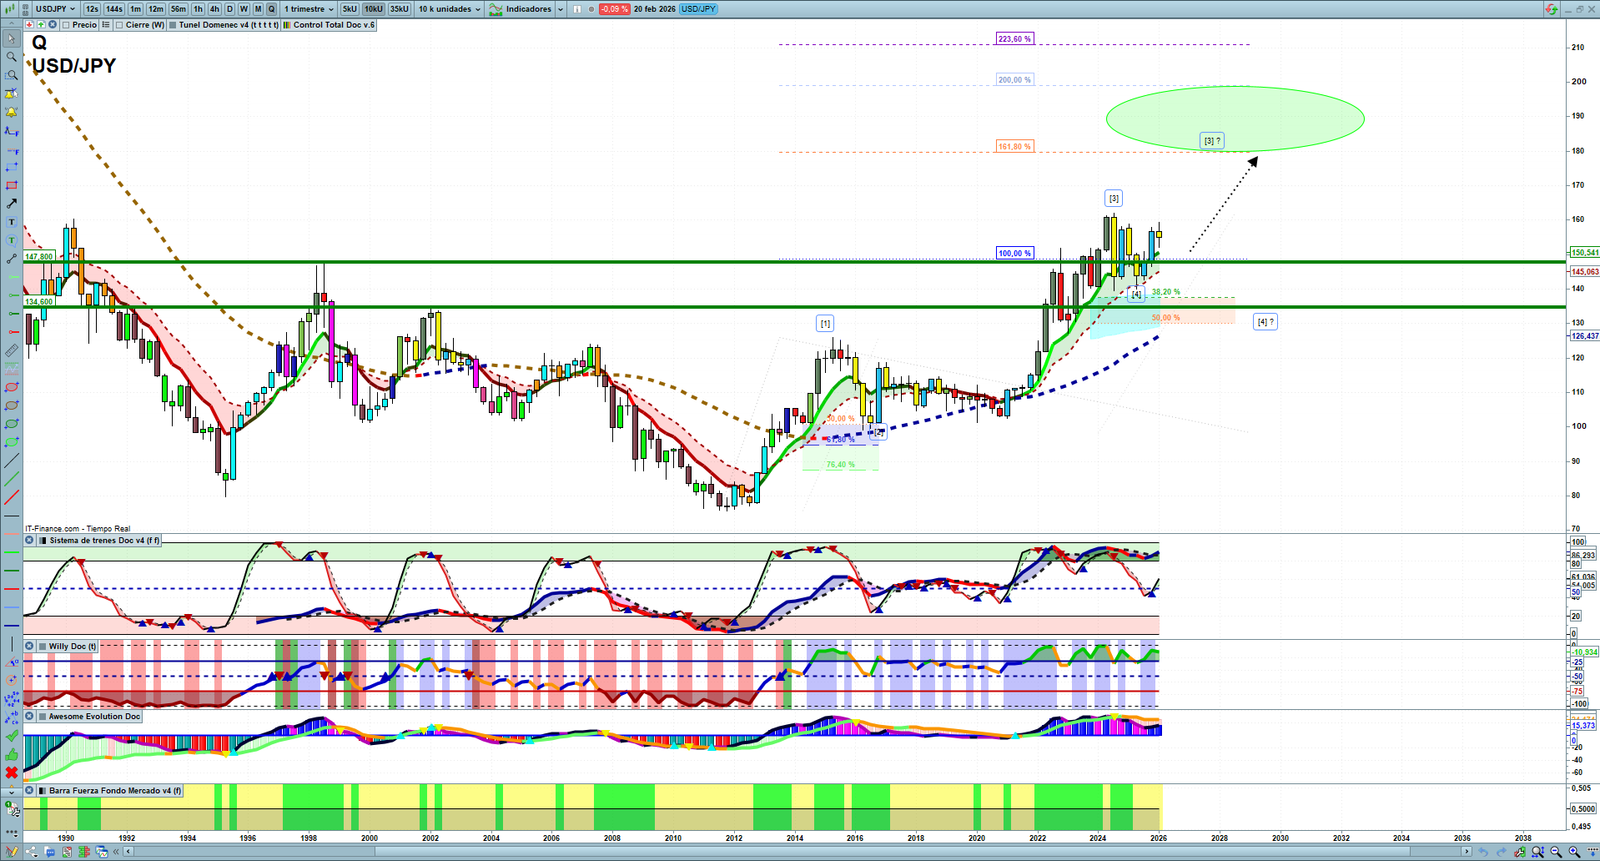Select the black diagonal line tool
This screenshot has height=861, width=1600.
pyautogui.click(x=11, y=461)
